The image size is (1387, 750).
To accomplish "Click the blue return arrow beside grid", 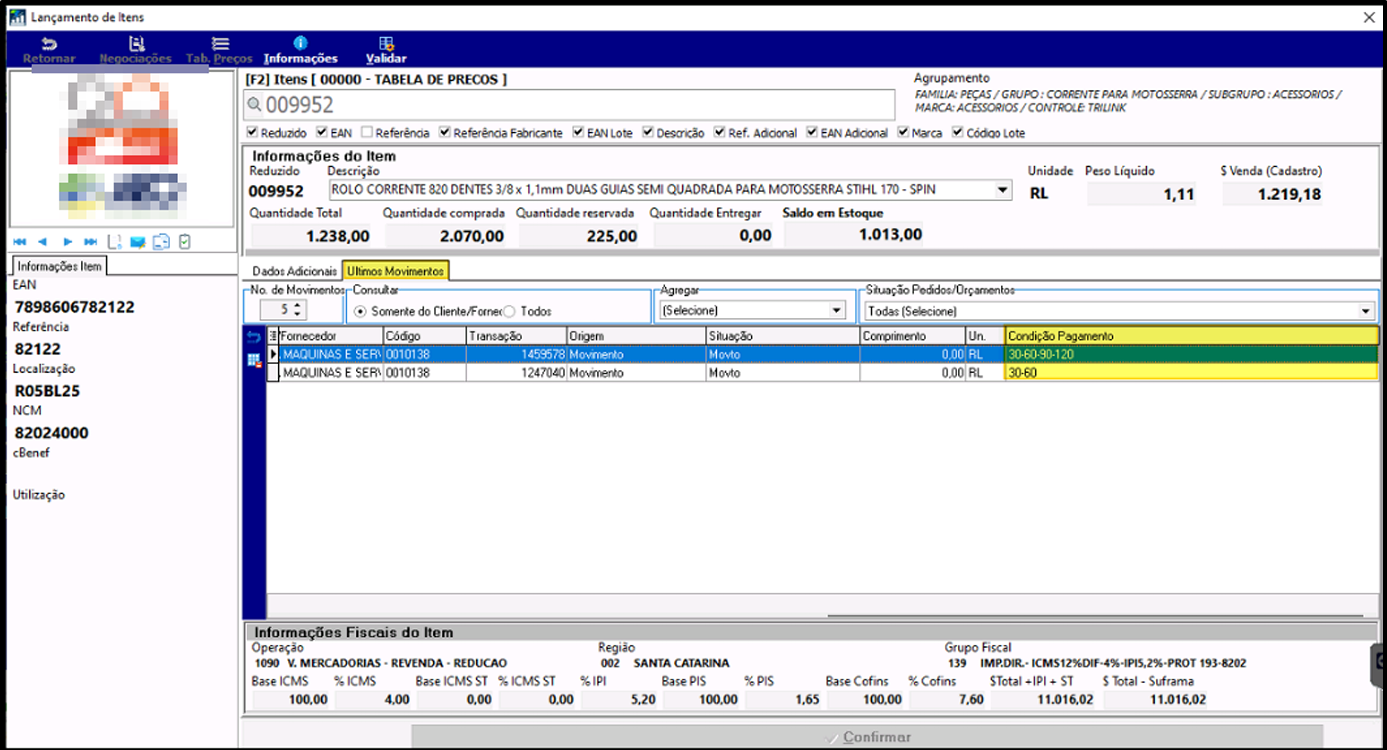I will (x=253, y=337).
